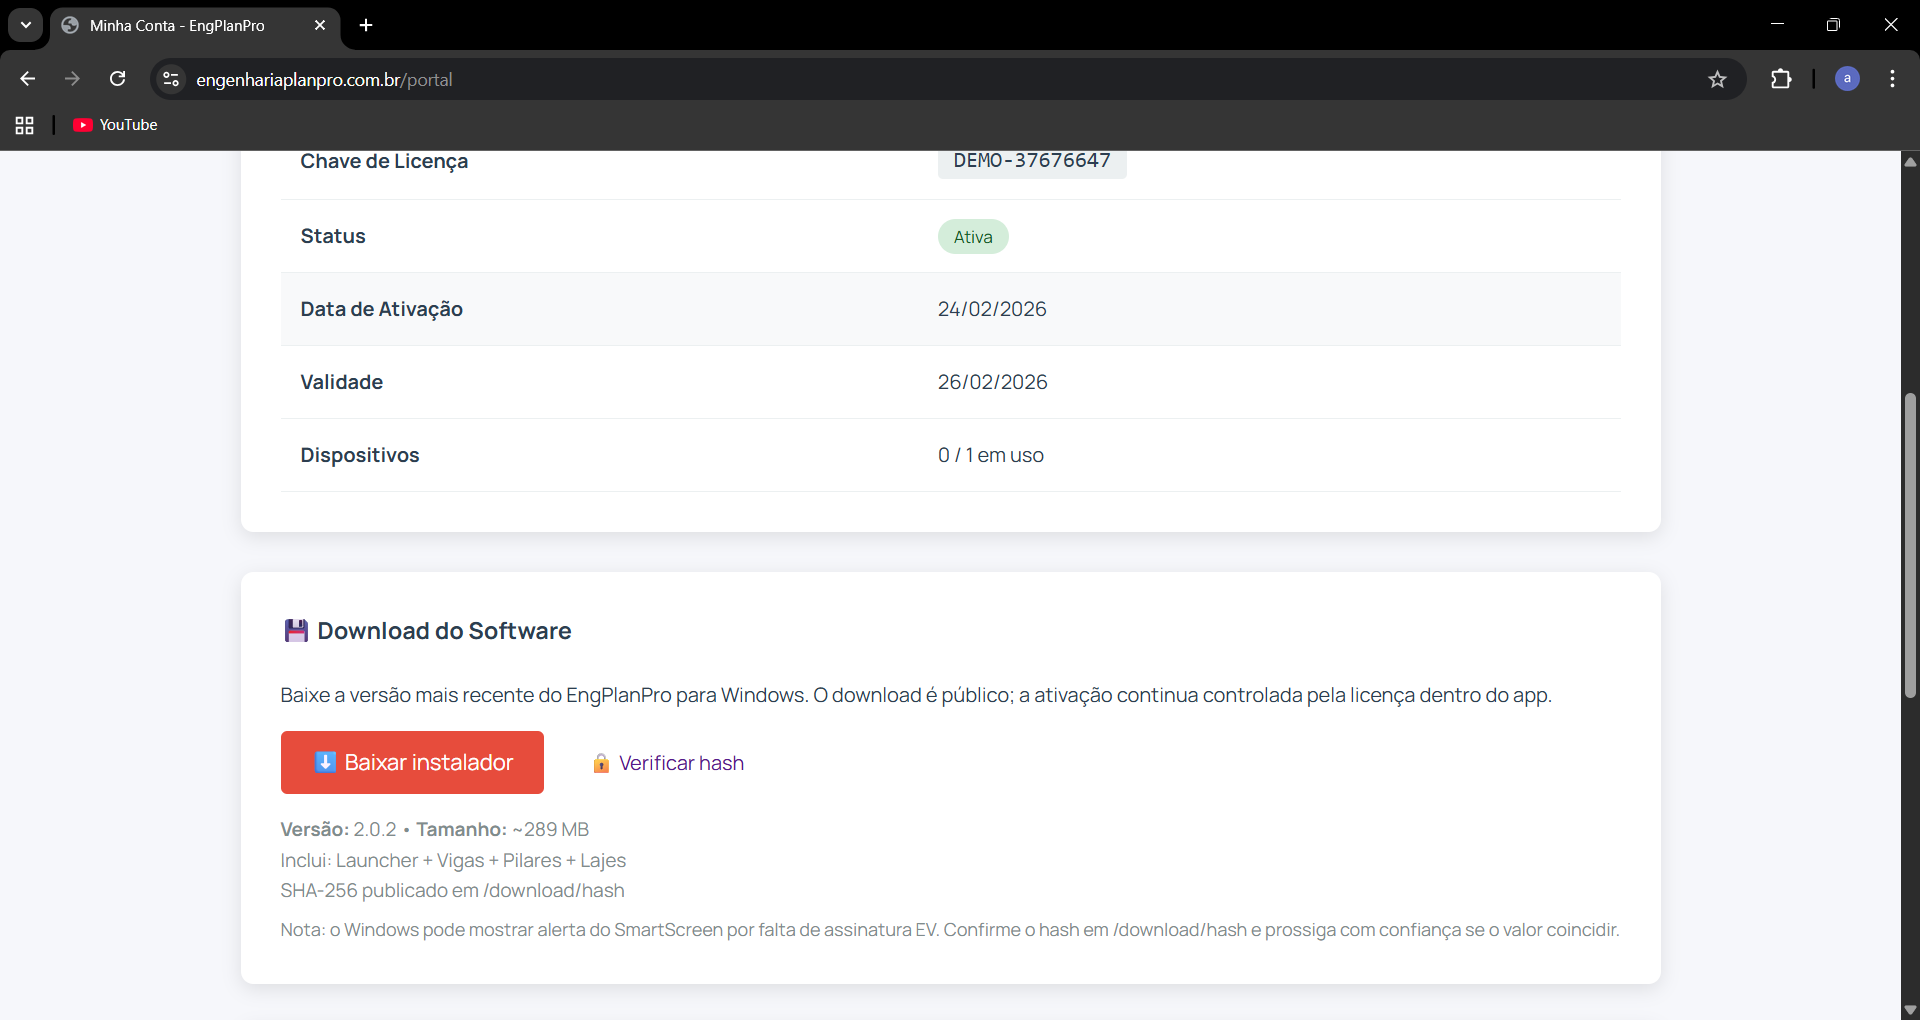
Task: Click the scrollbar down arrow
Action: 1910,1010
